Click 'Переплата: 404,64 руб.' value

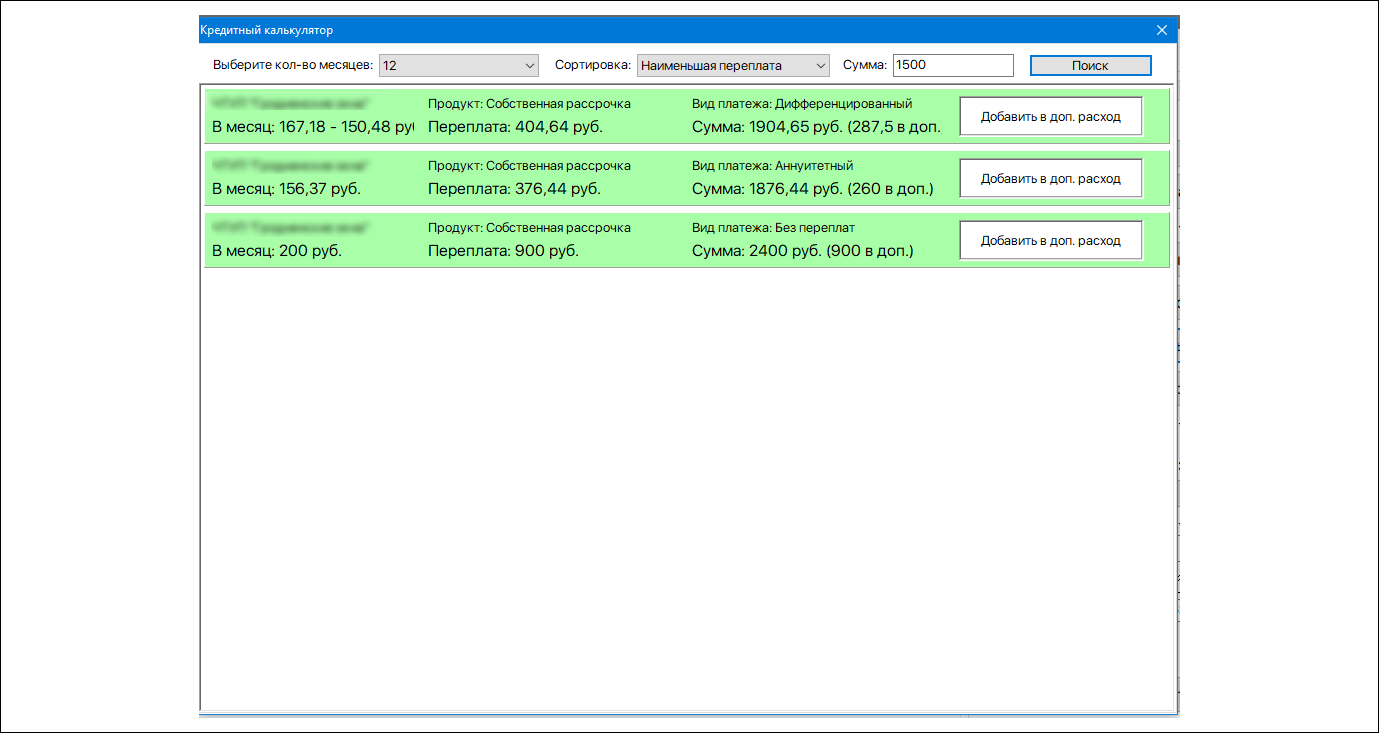click(x=516, y=127)
